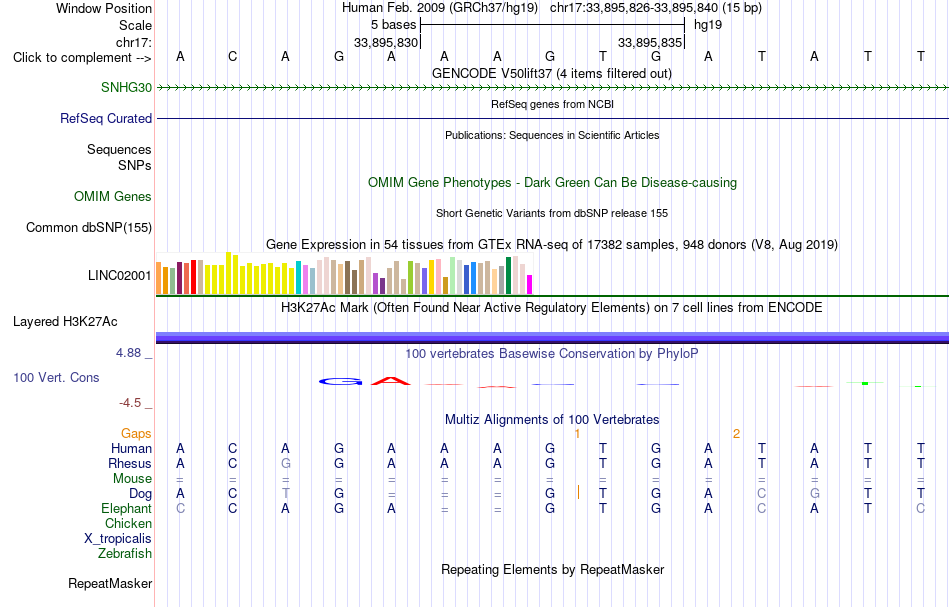This screenshot has height=607, width=950.
Task: Select the Elephant species label
Action: pyautogui.click(x=126, y=508)
